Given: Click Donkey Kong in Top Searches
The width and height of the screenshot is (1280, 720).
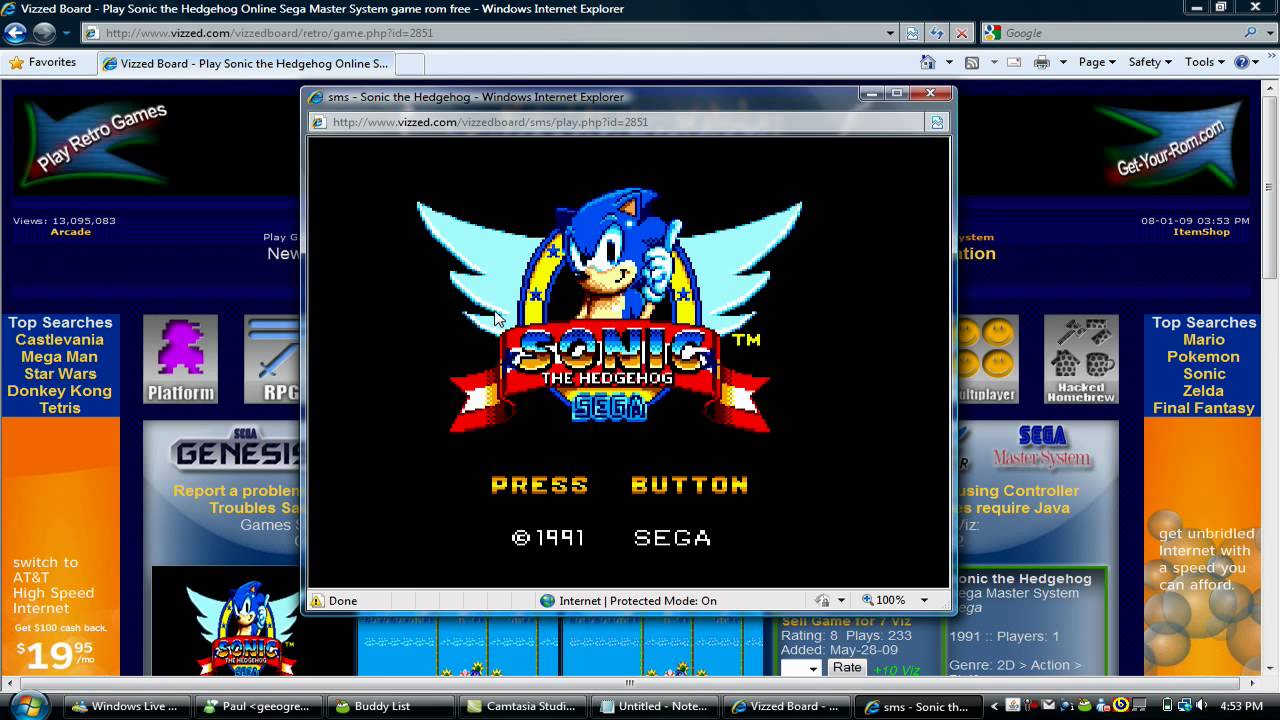Looking at the screenshot, I should (59, 391).
